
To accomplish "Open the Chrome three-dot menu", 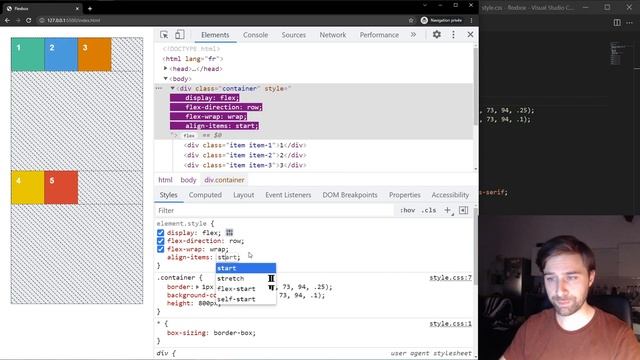I will pyautogui.click(x=471, y=20).
